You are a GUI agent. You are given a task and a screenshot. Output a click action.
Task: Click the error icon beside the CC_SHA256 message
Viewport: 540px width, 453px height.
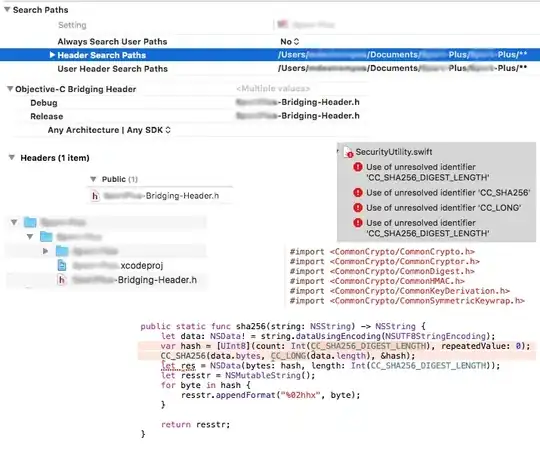tap(358, 193)
